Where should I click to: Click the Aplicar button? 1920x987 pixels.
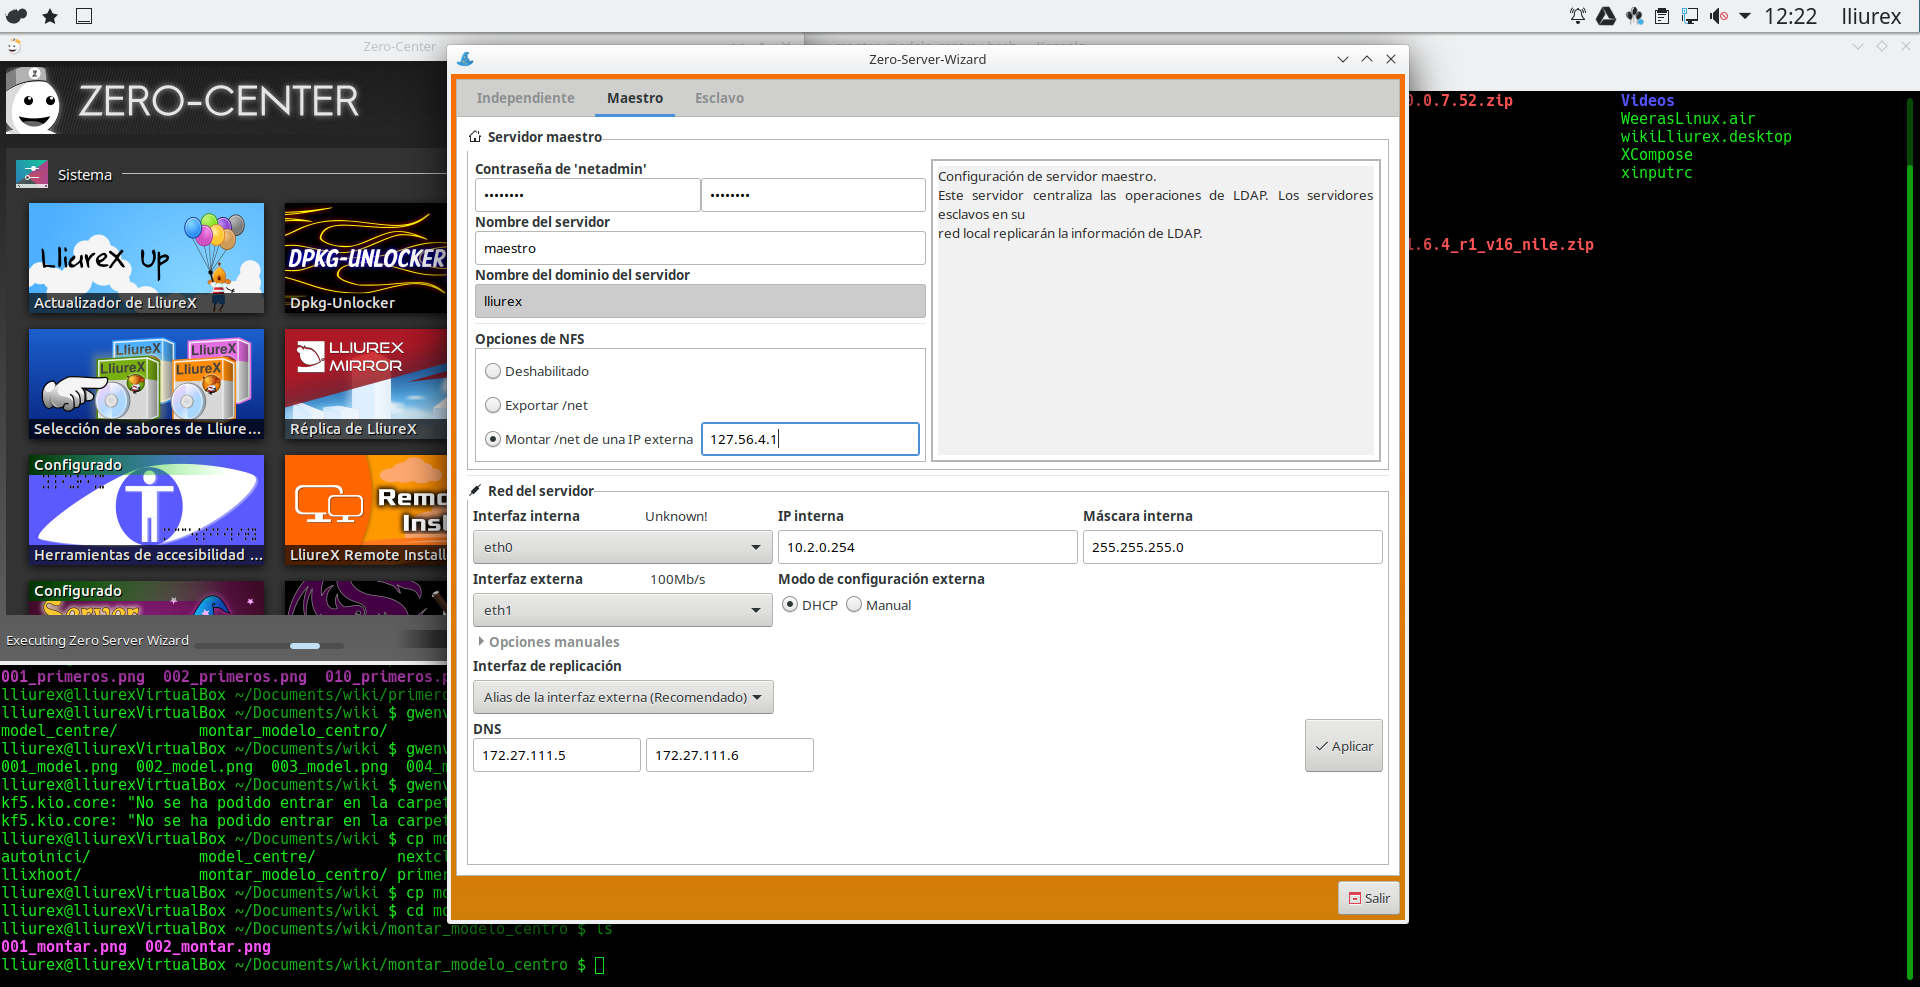pyautogui.click(x=1343, y=746)
